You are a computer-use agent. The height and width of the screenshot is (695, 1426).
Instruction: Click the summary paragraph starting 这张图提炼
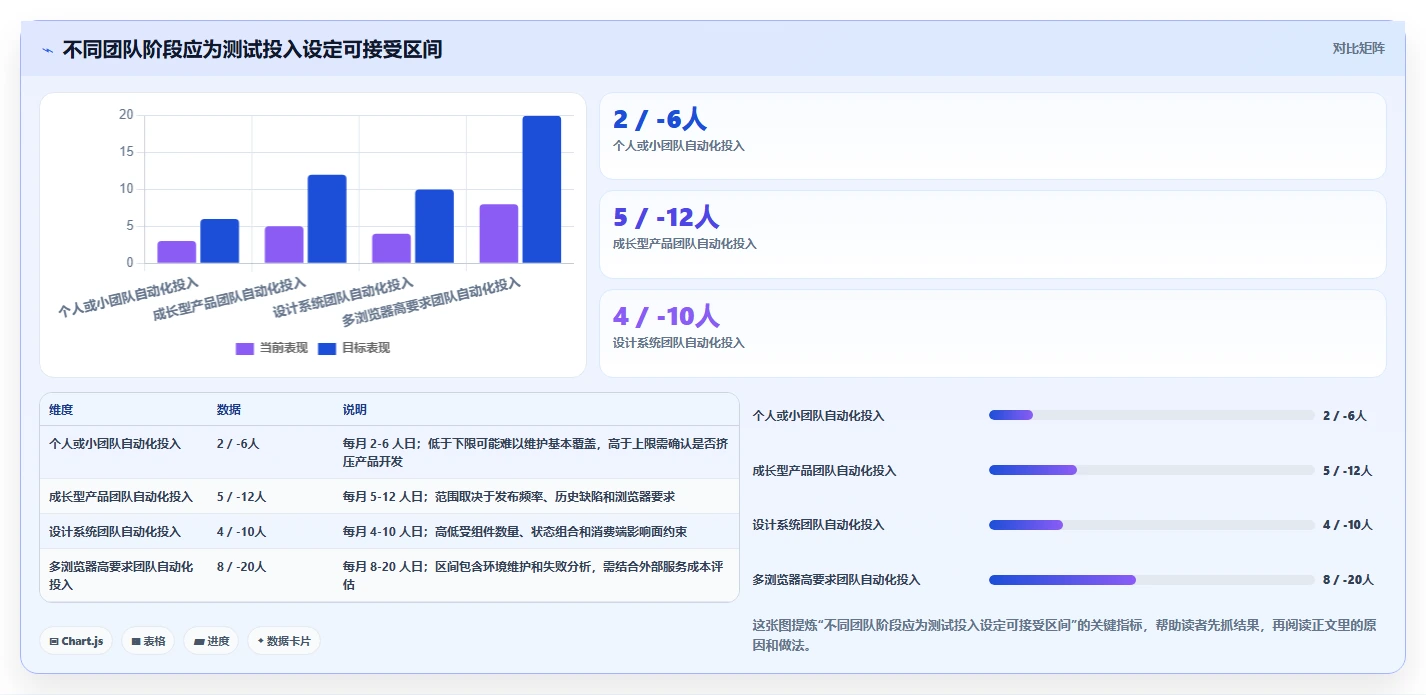[1064, 635]
